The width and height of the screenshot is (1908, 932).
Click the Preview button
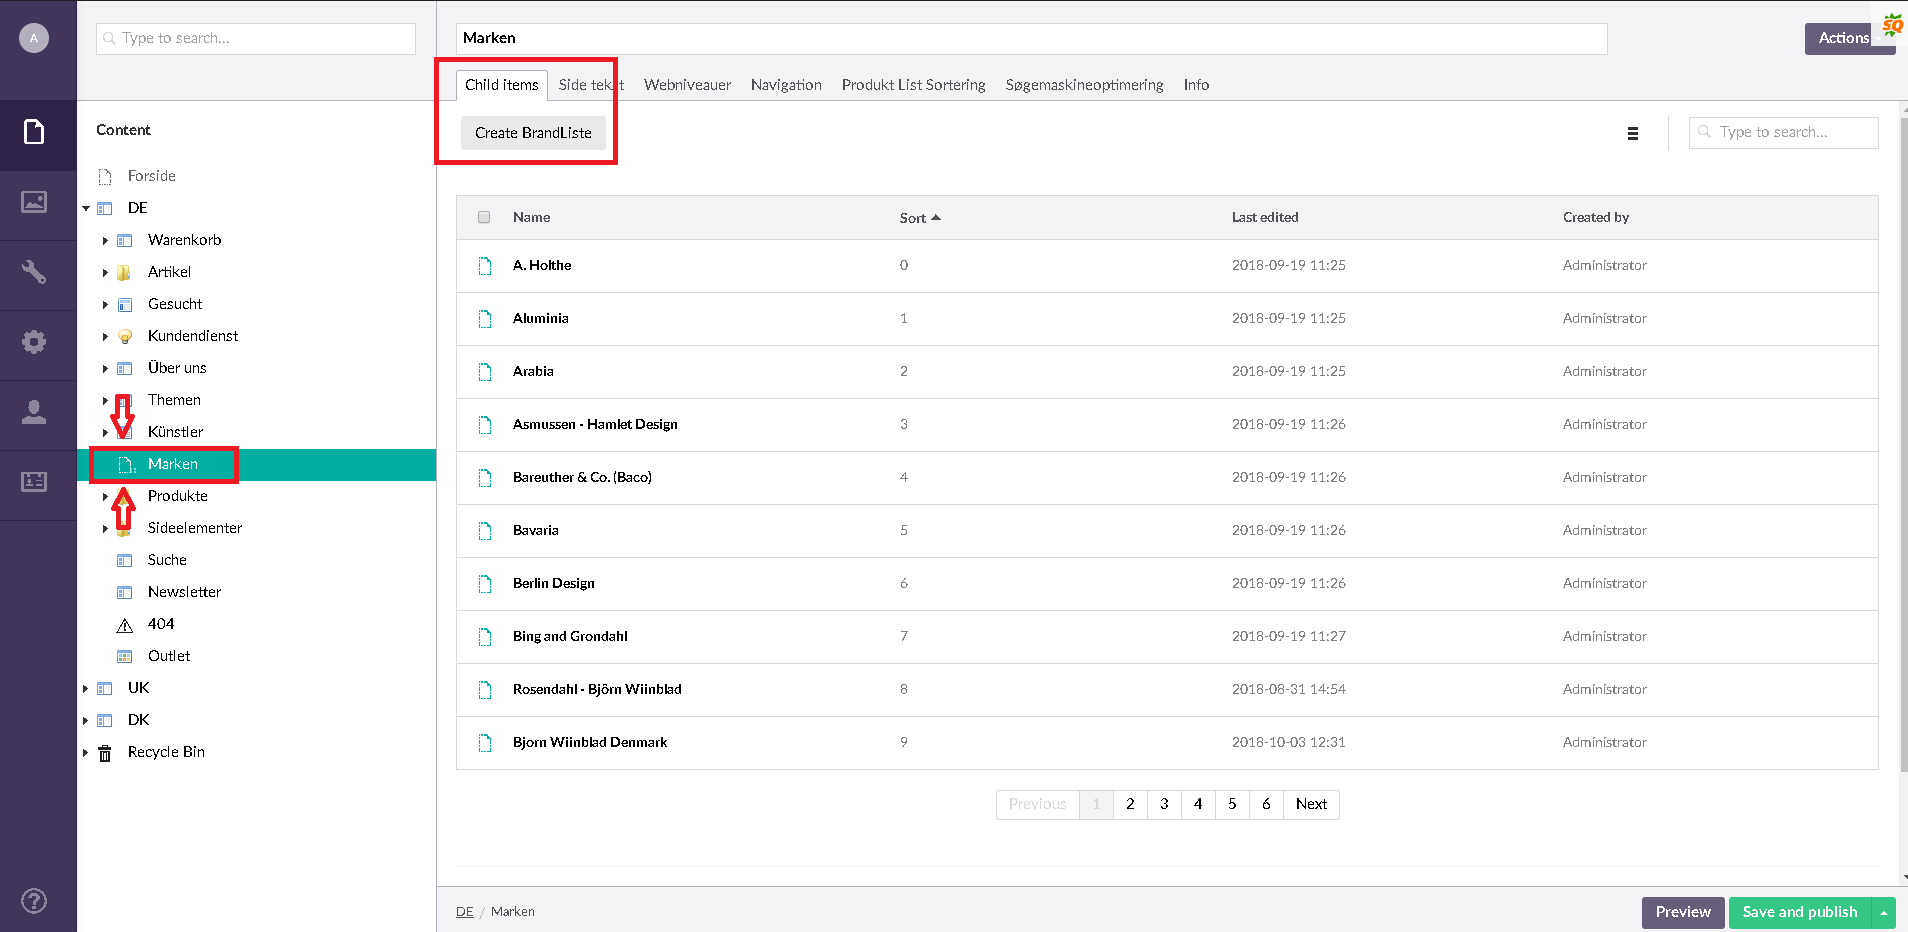coord(1683,912)
